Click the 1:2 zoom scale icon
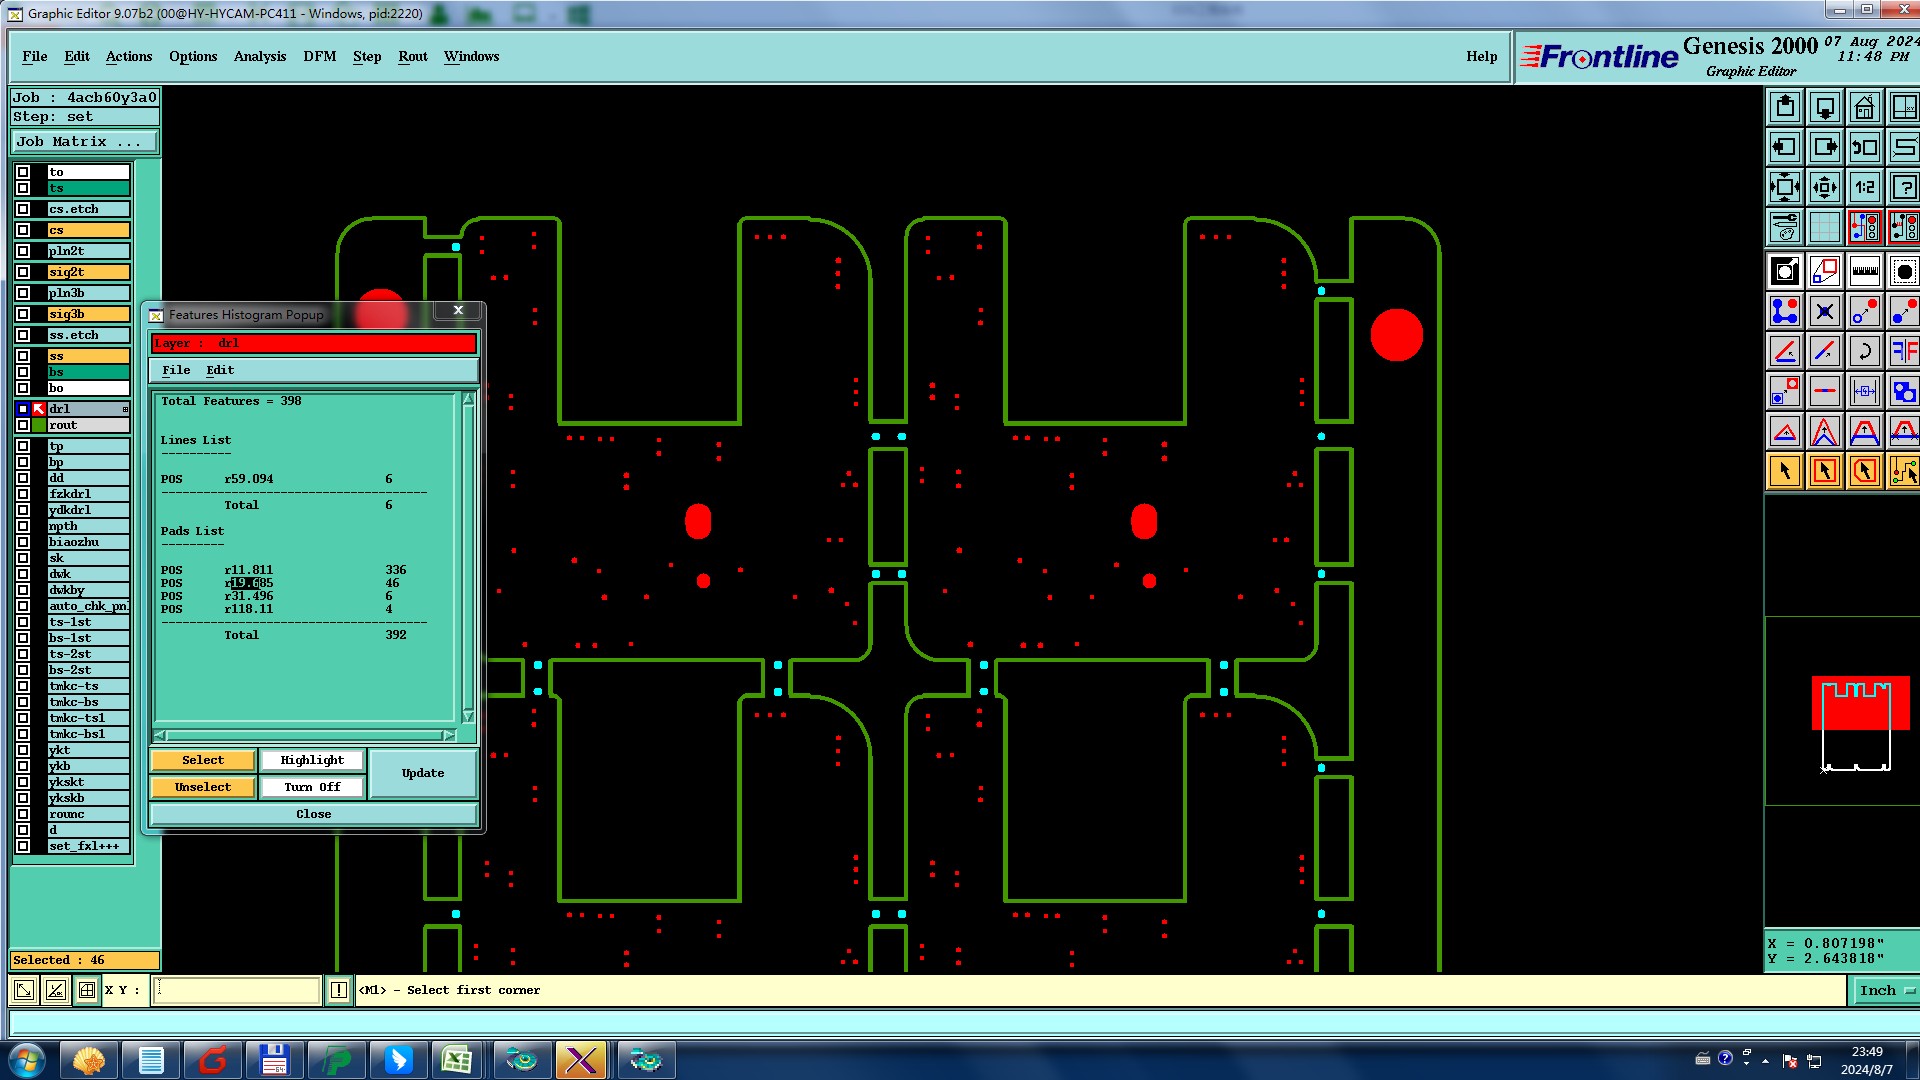This screenshot has height=1080, width=1920. [1864, 187]
